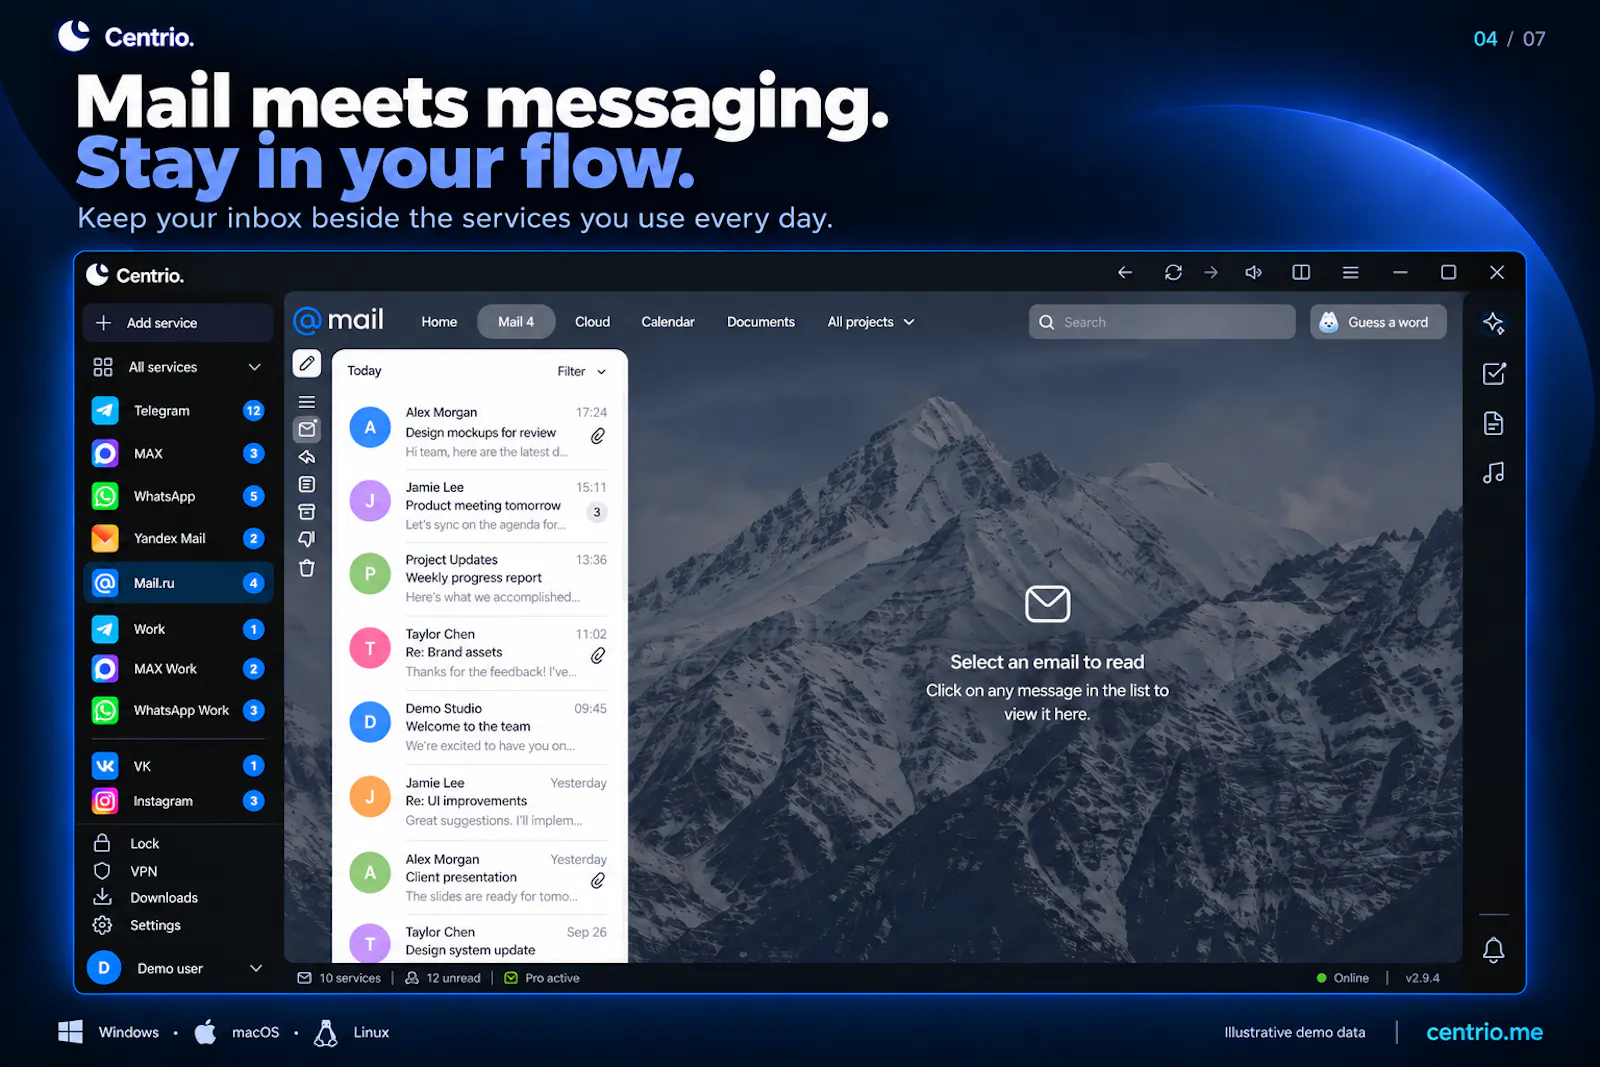Select the WhatsApp Work service
The height and width of the screenshot is (1067, 1600).
coord(178,711)
